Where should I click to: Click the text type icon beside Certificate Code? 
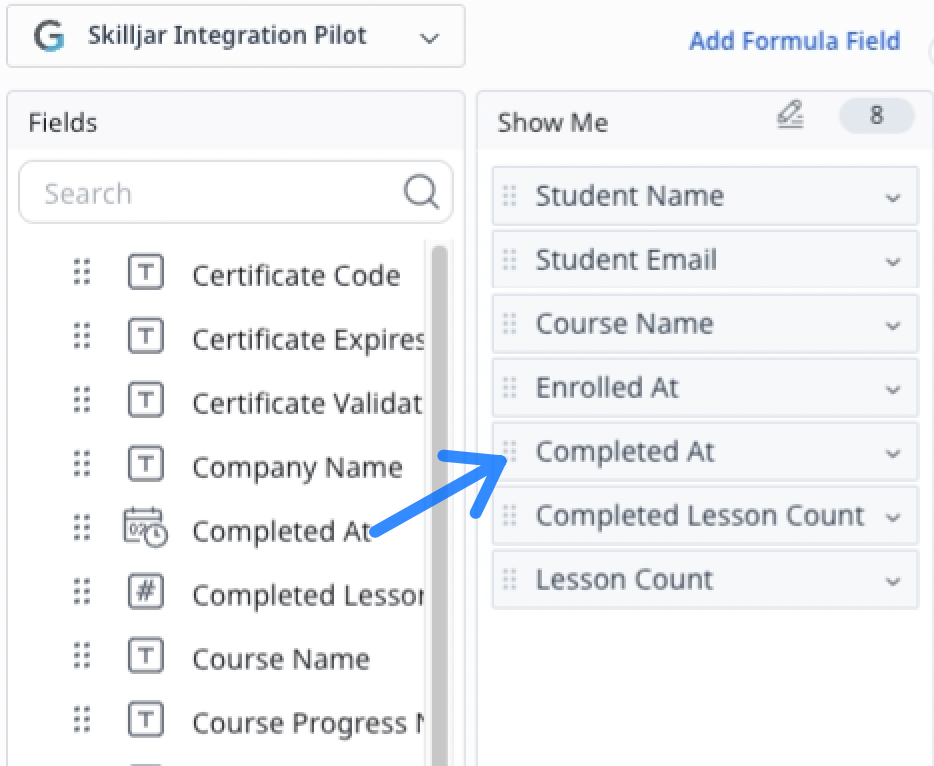[146, 272]
